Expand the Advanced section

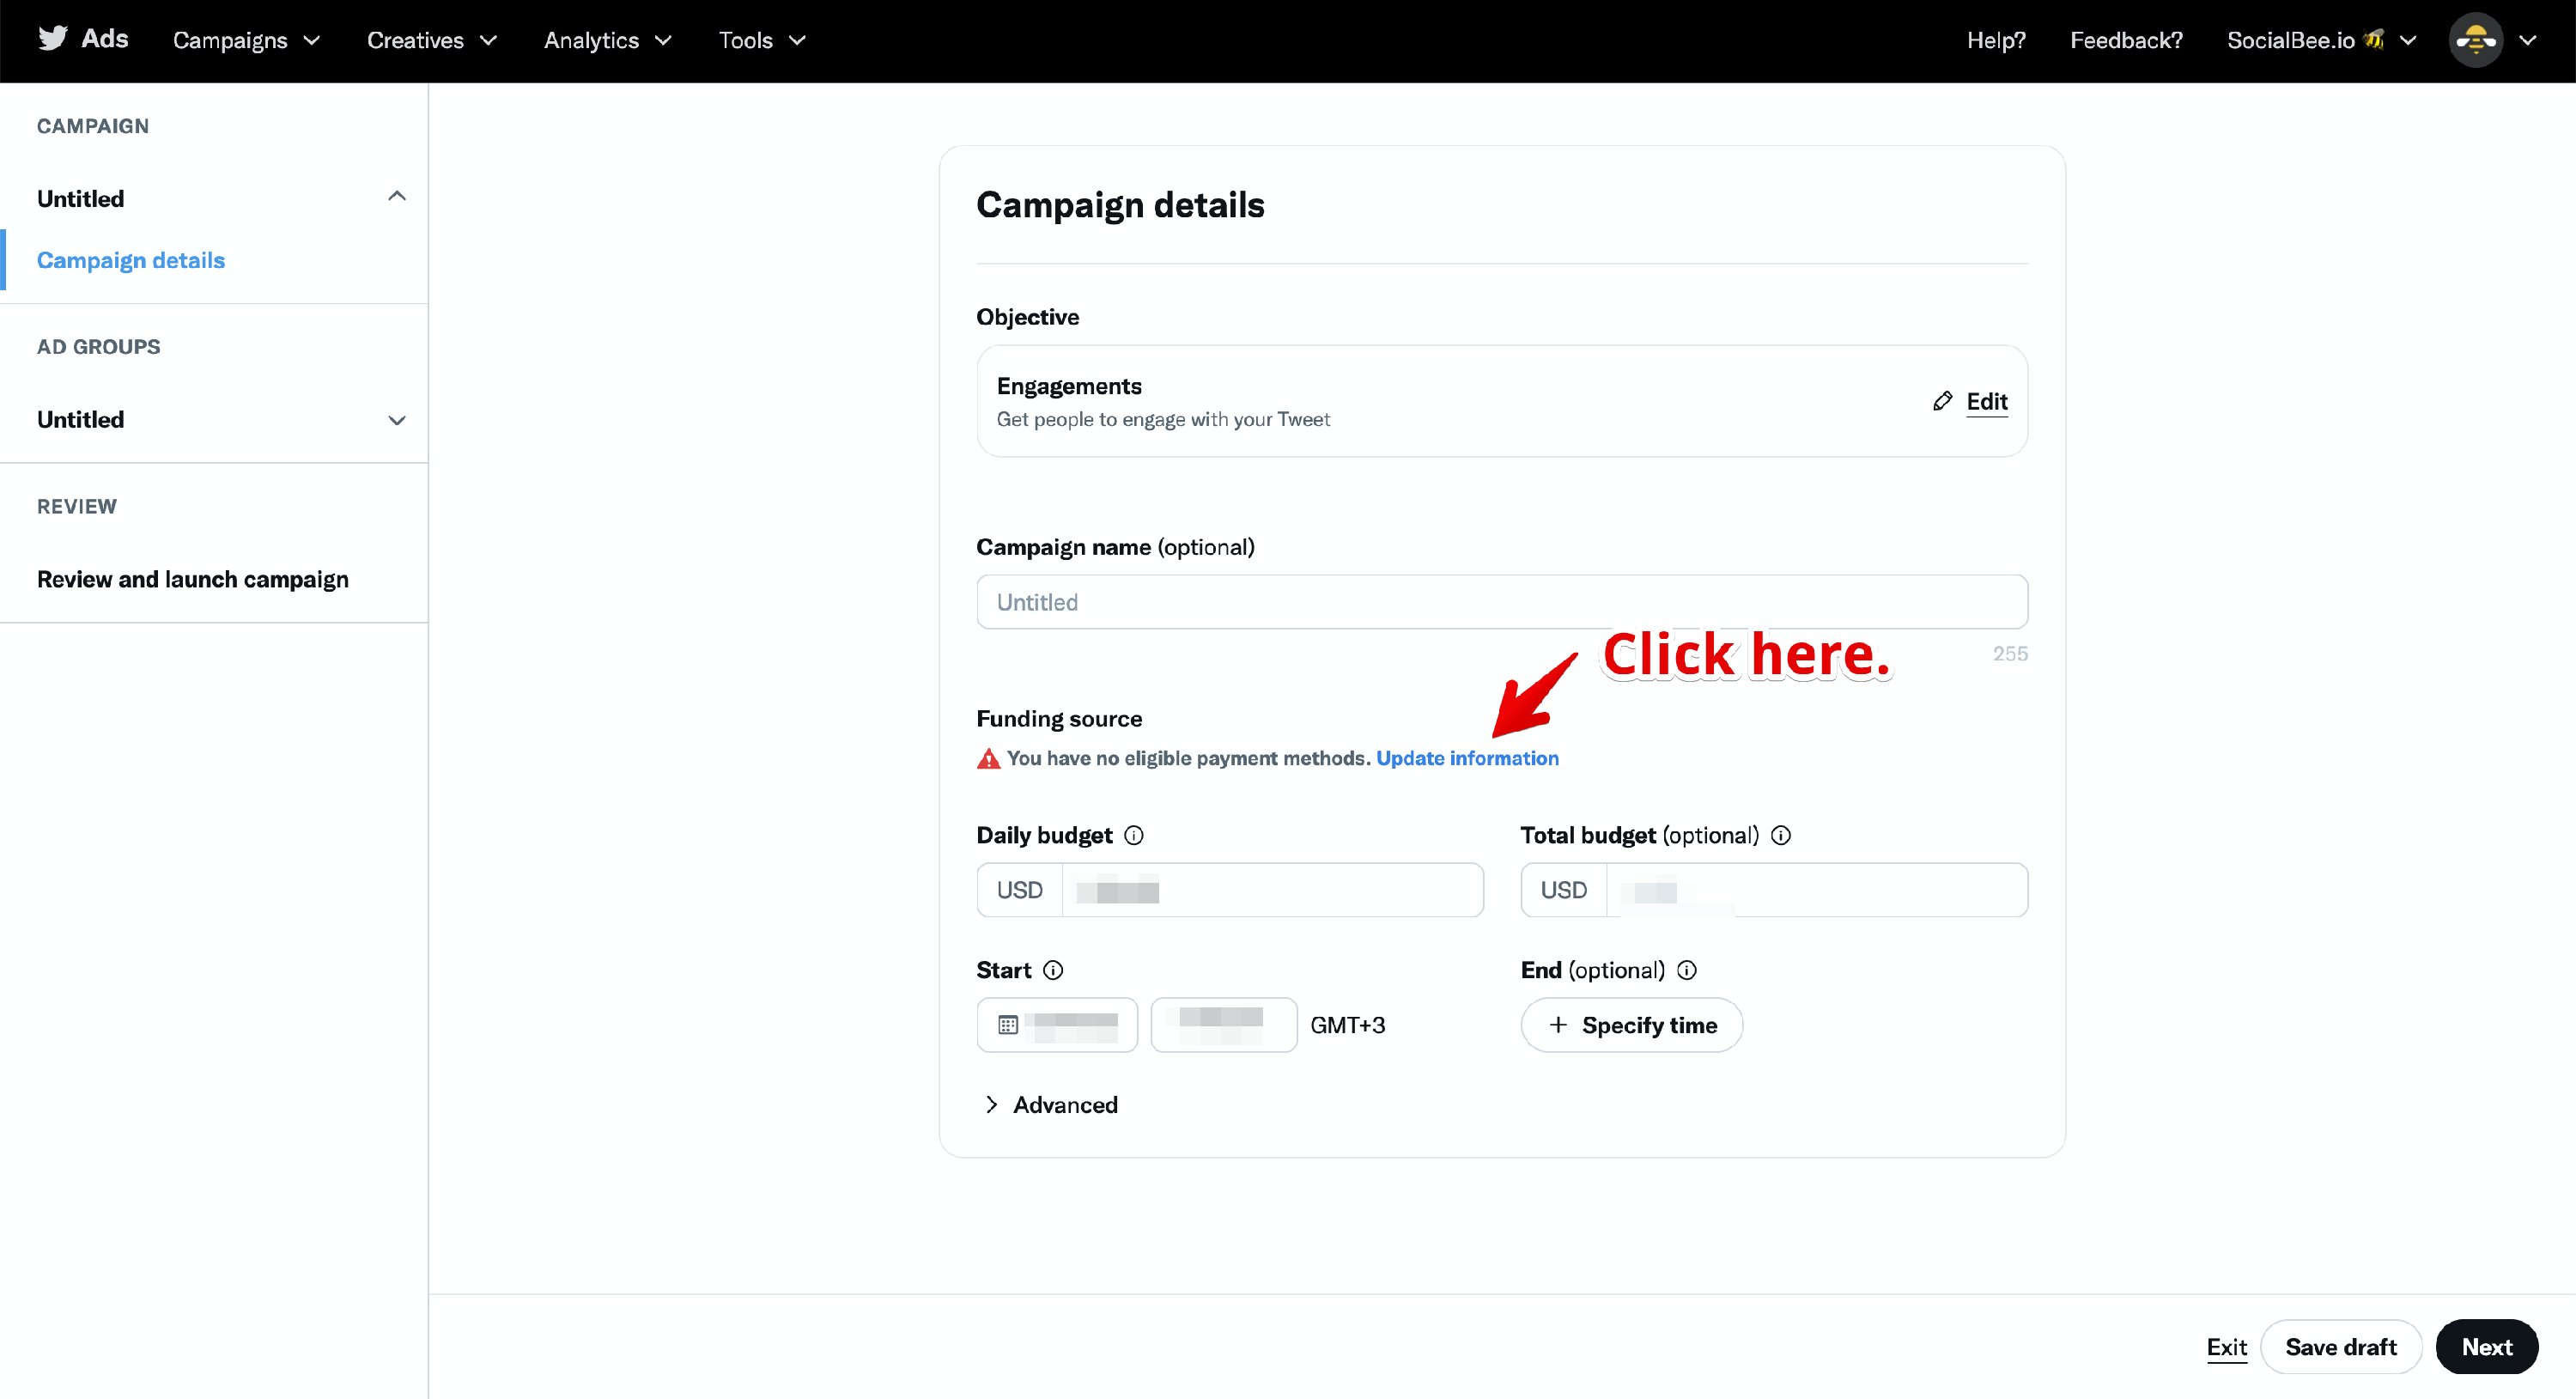click(x=1051, y=1105)
